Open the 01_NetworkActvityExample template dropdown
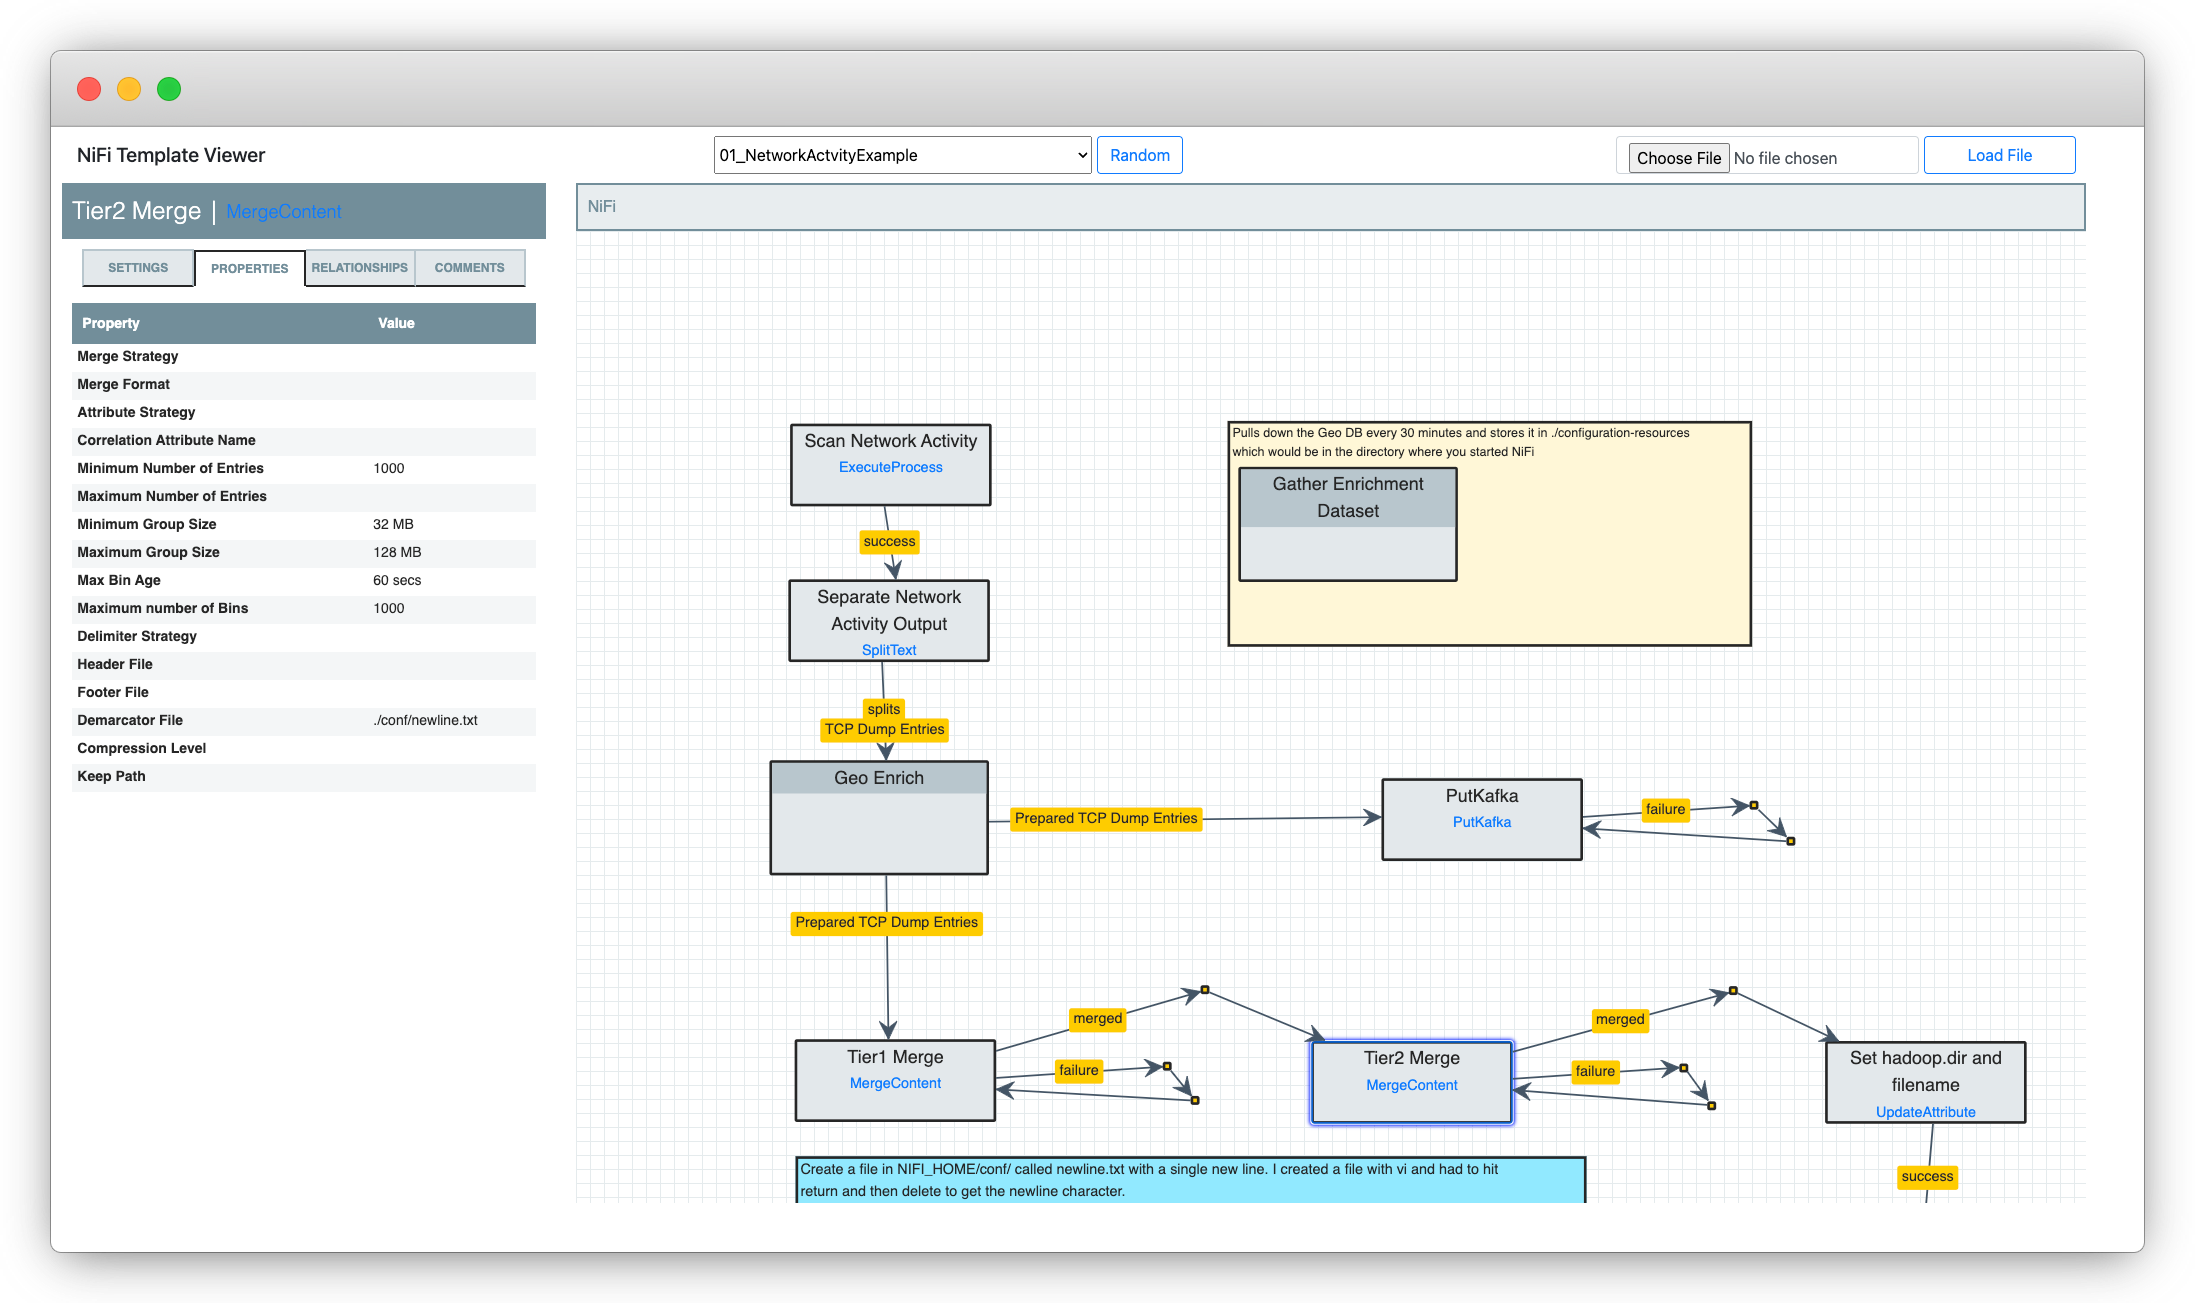 click(902, 155)
